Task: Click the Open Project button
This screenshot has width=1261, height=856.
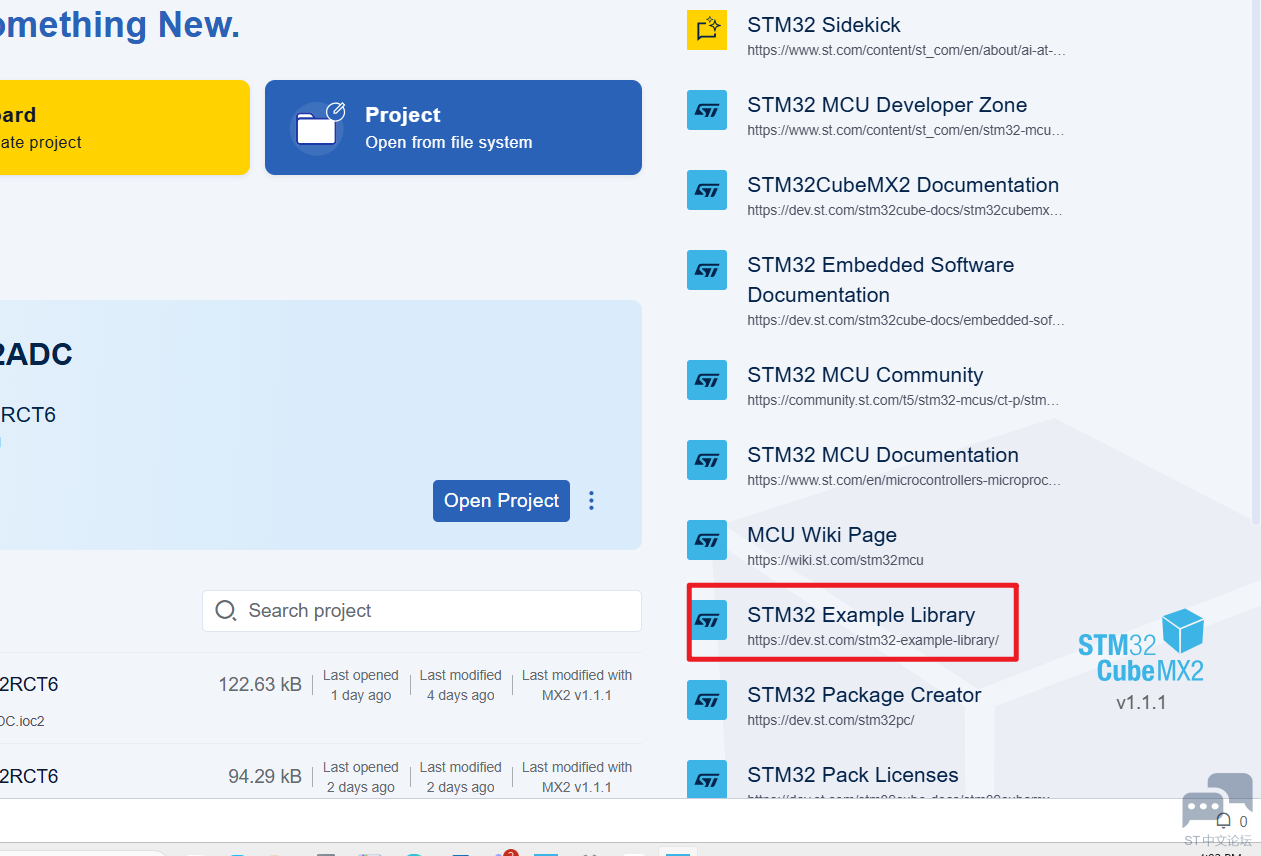Action: click(501, 501)
